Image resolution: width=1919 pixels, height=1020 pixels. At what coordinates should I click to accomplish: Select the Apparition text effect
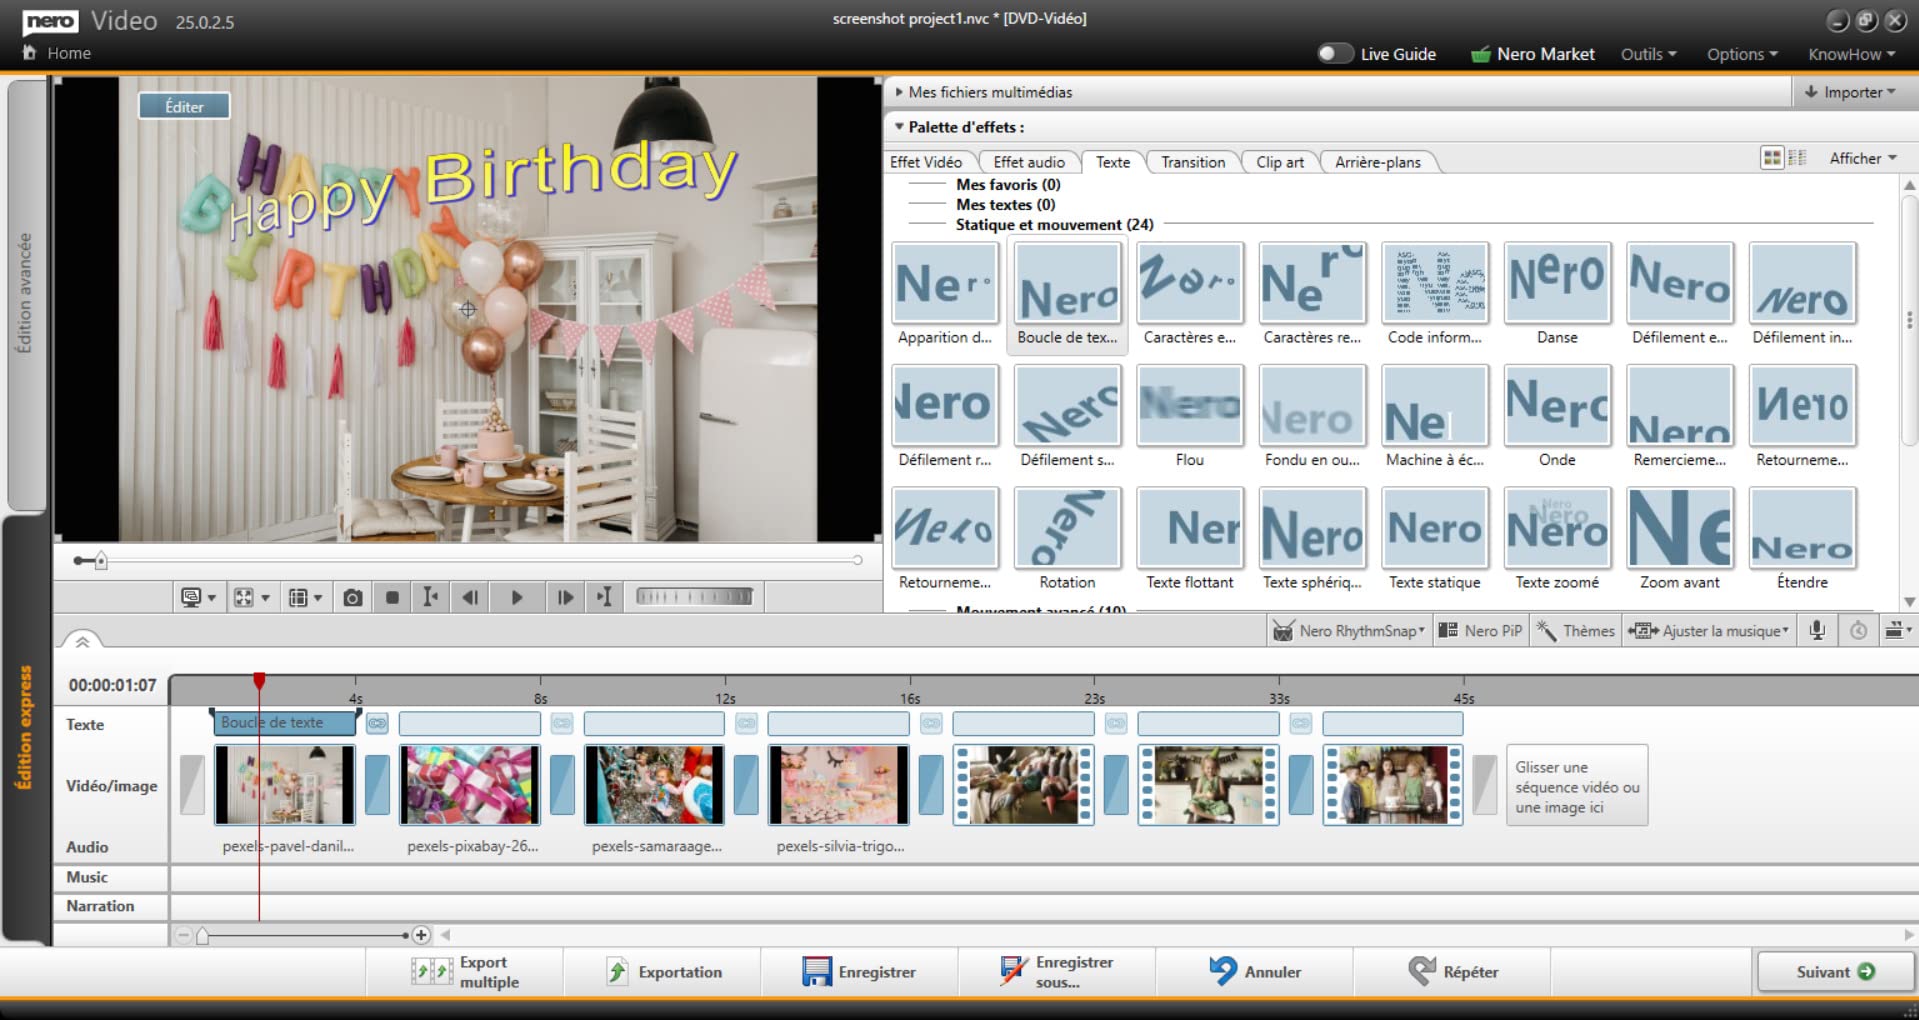[945, 295]
